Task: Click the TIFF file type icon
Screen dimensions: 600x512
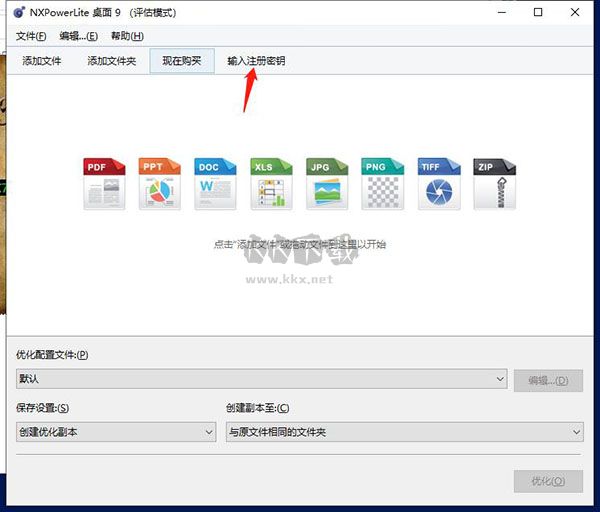Action: (x=439, y=184)
